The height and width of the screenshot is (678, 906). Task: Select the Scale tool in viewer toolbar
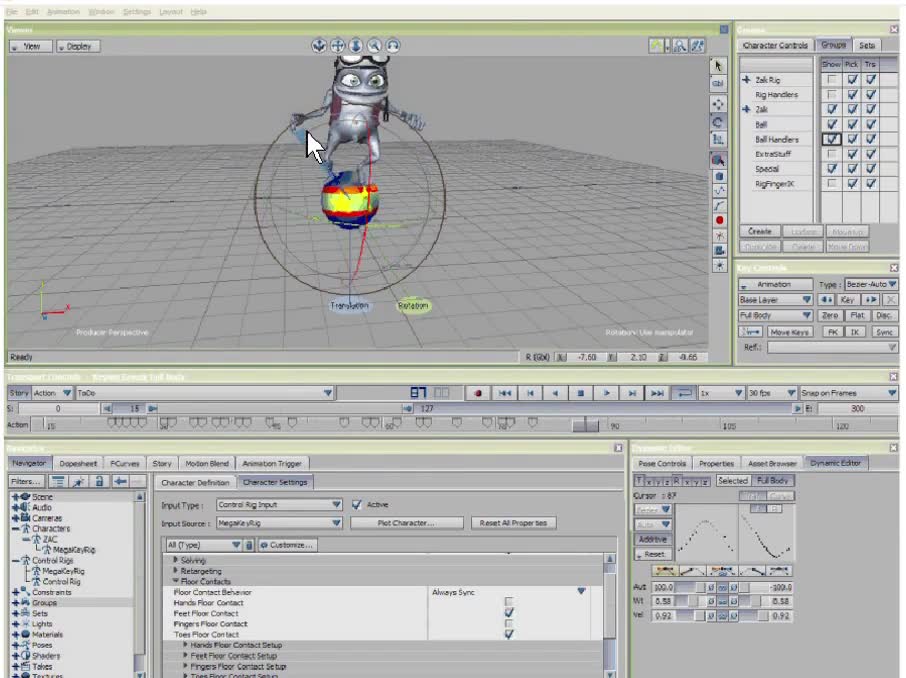click(x=718, y=139)
